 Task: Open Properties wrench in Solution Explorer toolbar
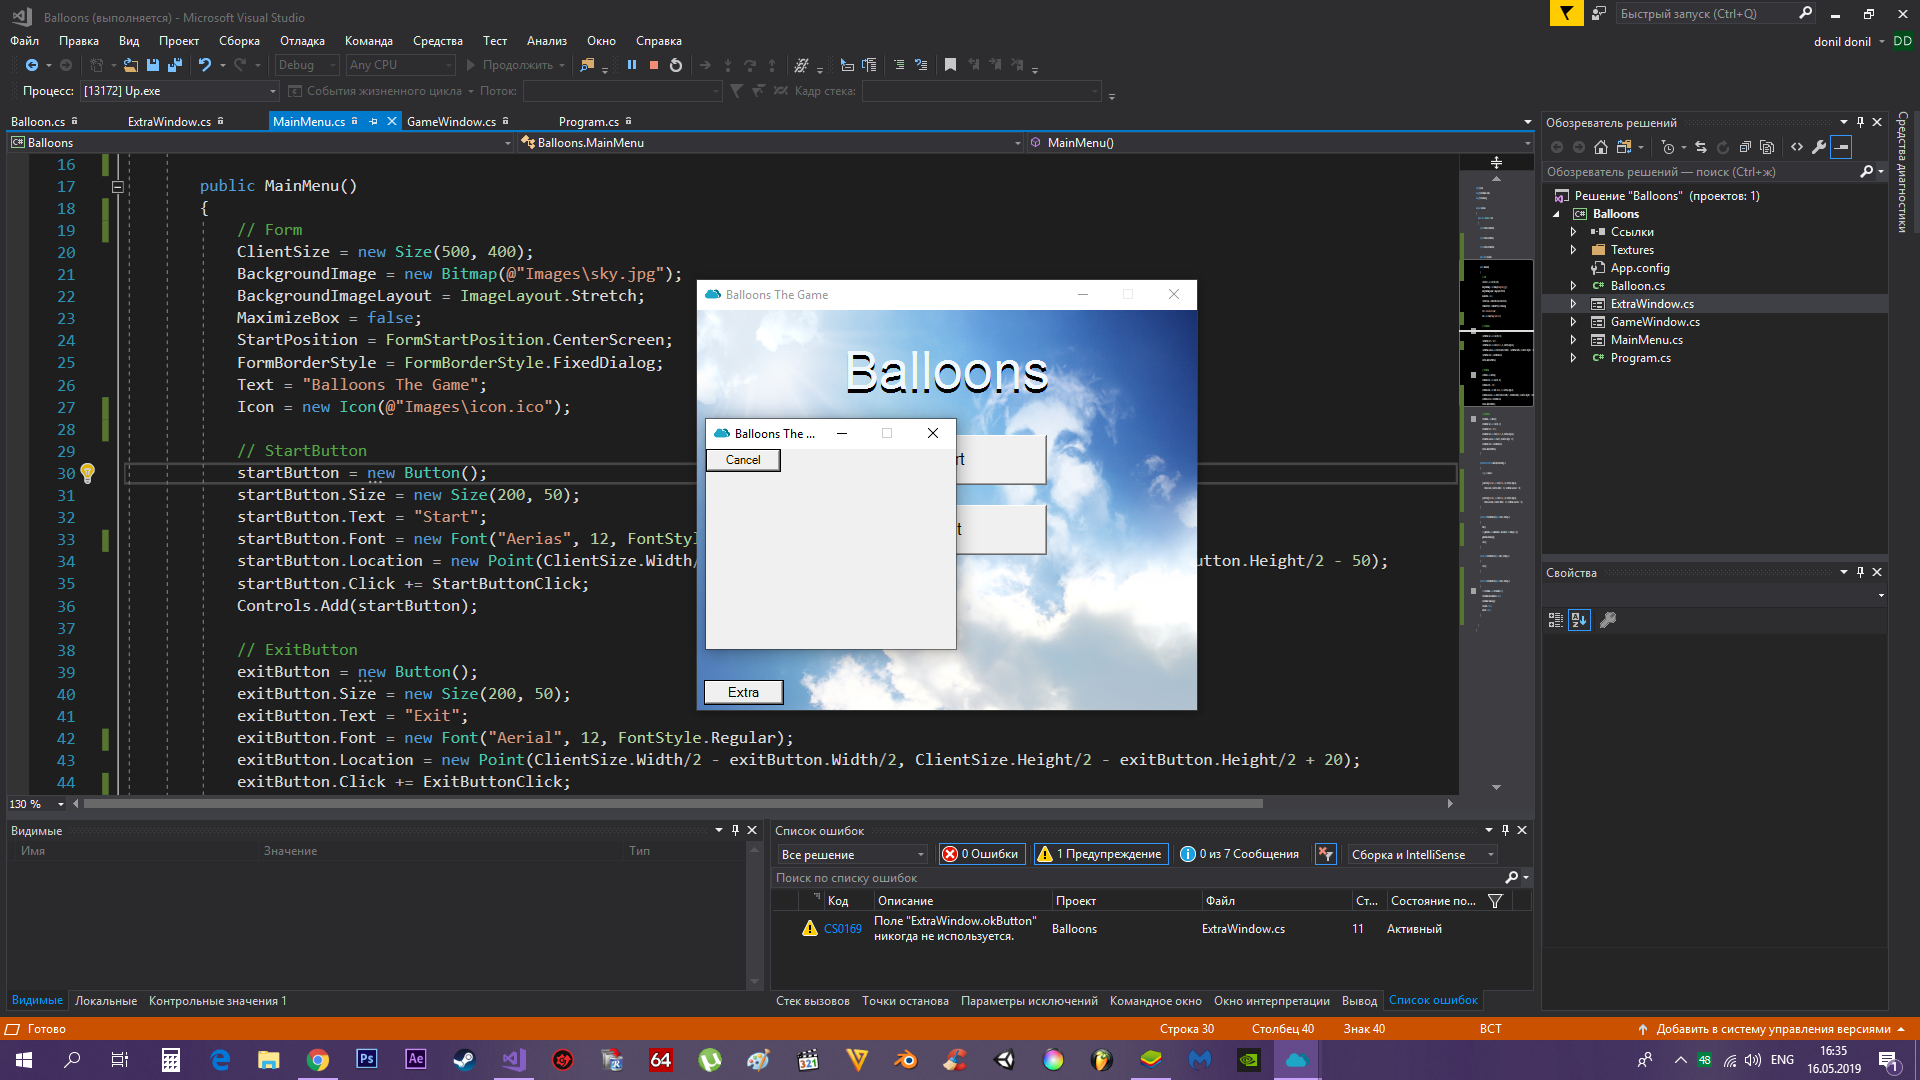[1819, 147]
